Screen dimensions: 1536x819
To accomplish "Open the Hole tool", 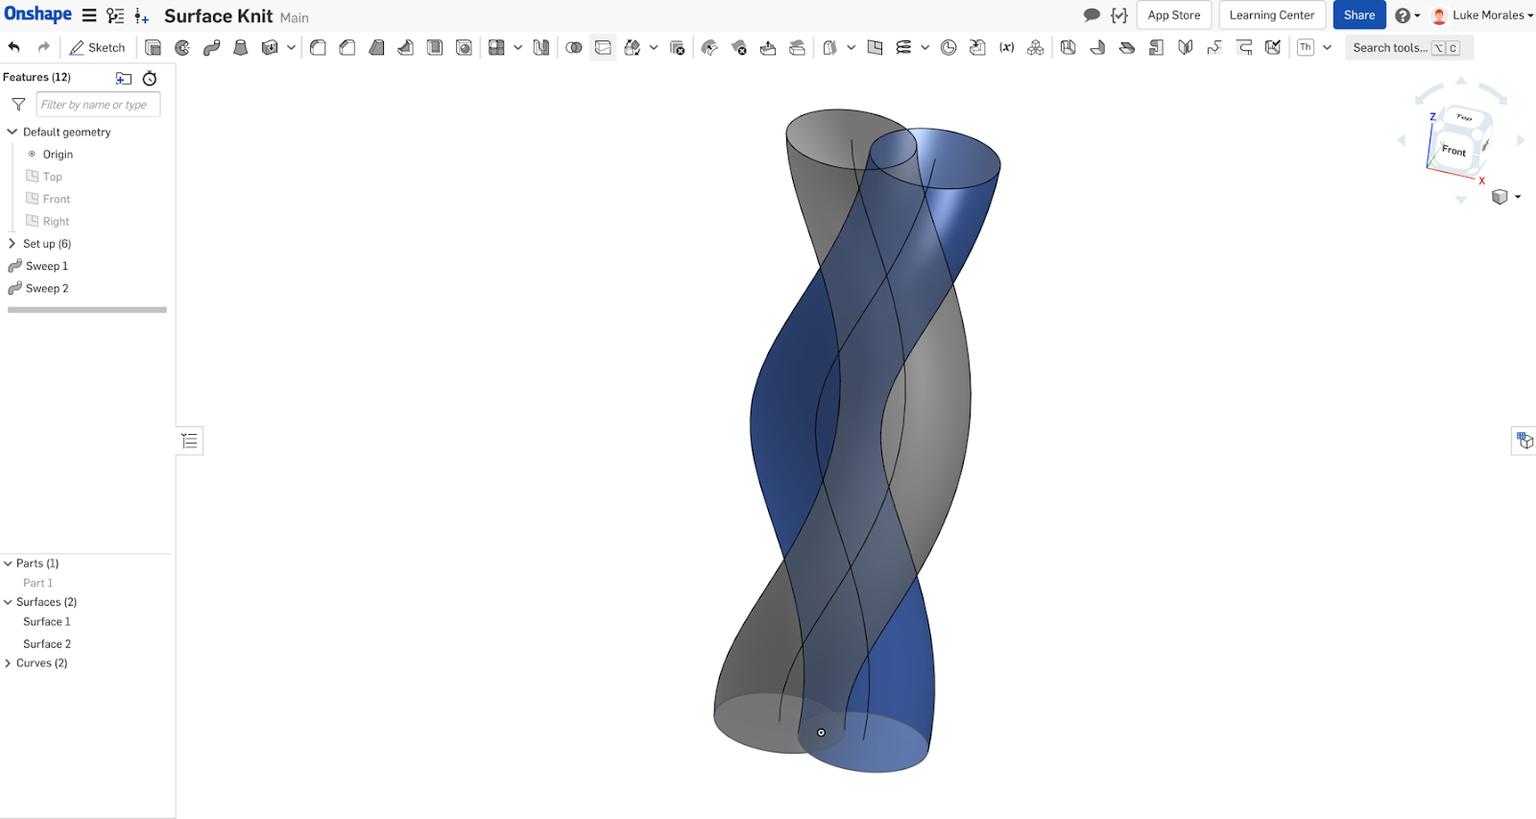I will coord(464,47).
